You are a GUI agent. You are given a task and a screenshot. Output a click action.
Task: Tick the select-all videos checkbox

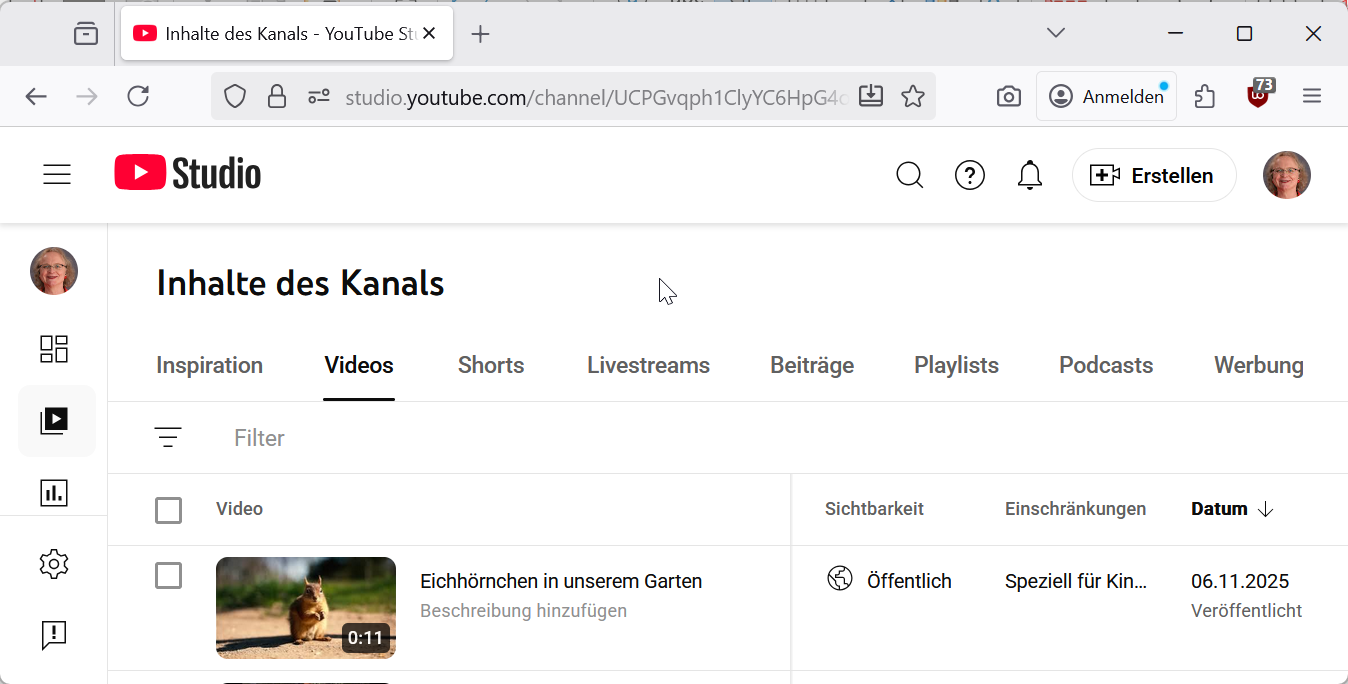click(169, 510)
